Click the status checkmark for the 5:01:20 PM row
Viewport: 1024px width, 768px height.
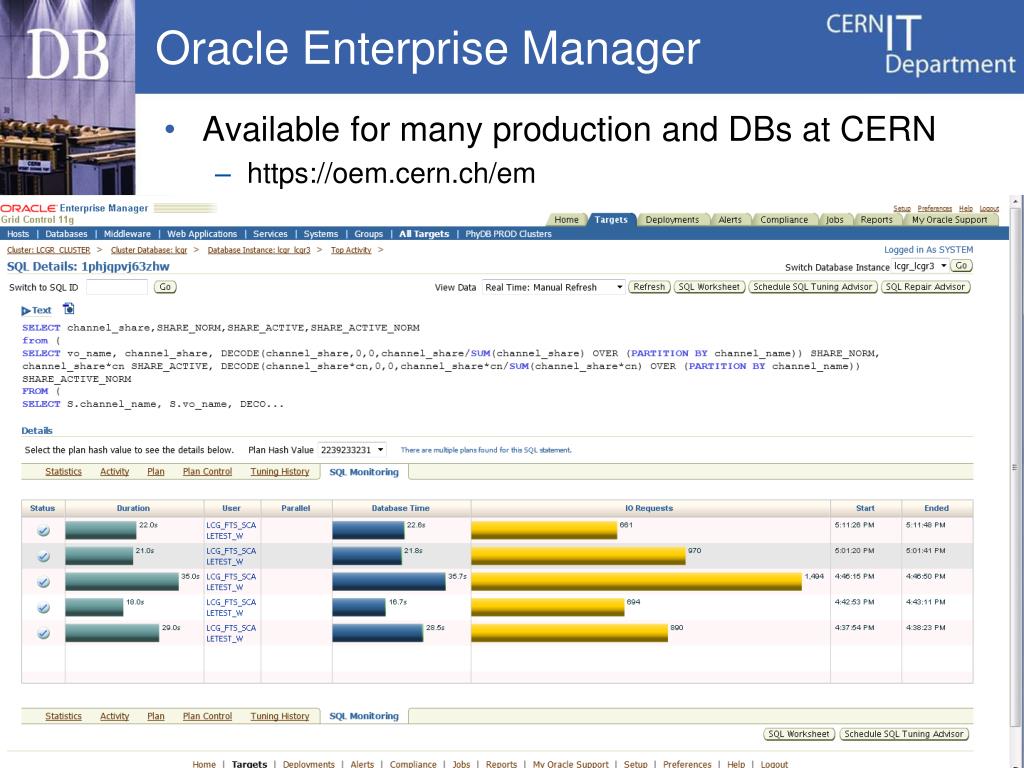pyautogui.click(x=43, y=556)
